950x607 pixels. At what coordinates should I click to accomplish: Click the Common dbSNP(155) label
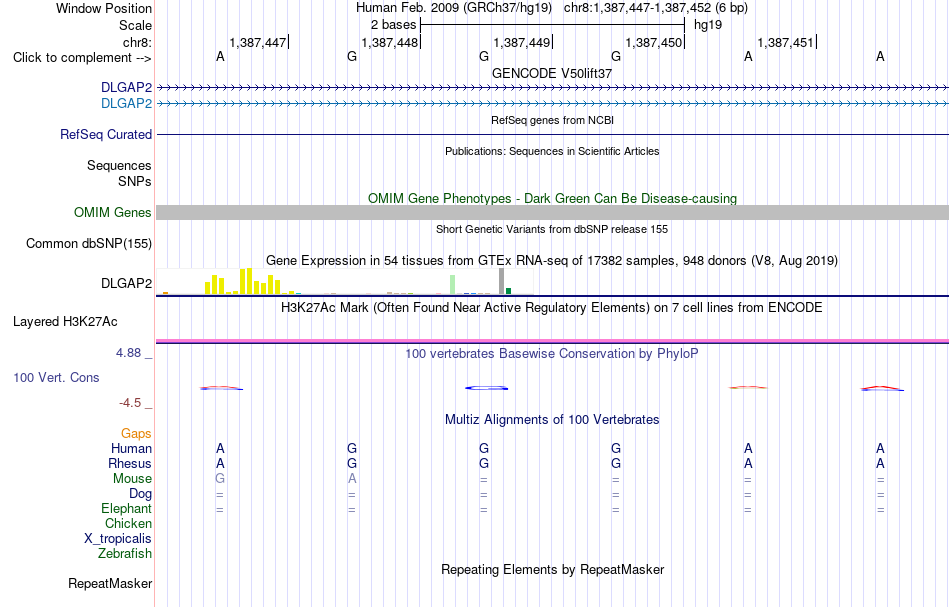(x=88, y=244)
